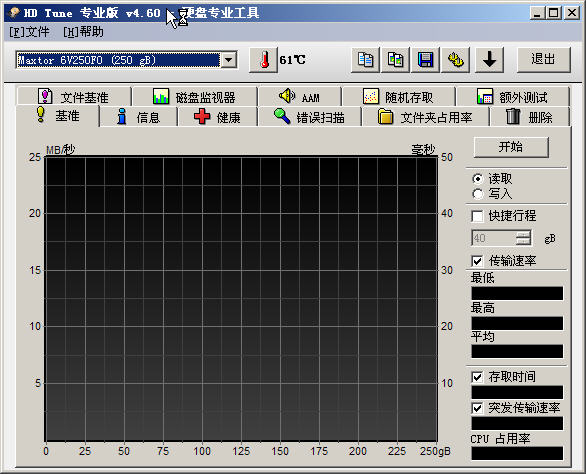This screenshot has height=474, width=586.
Task: Open the 错误扫描 tab with magnifier icon
Action: (x=309, y=117)
